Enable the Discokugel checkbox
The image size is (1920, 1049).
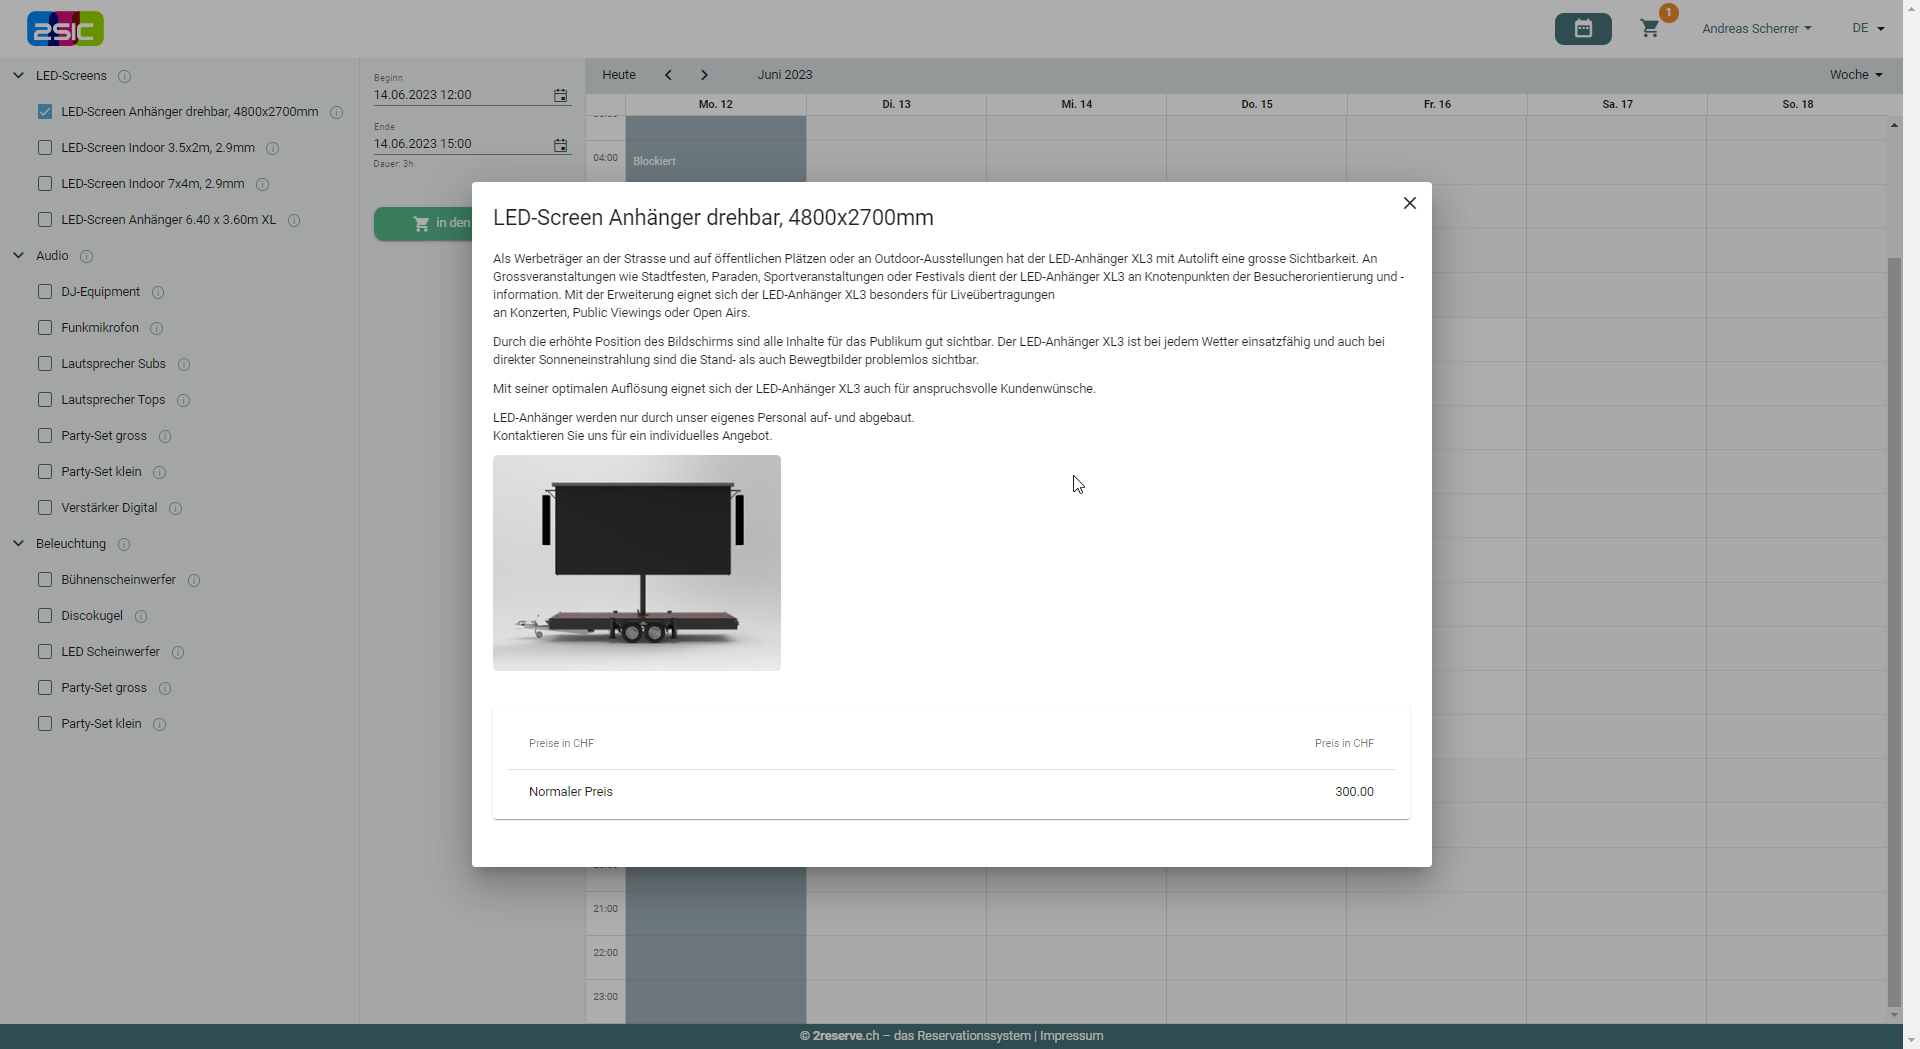(x=45, y=616)
